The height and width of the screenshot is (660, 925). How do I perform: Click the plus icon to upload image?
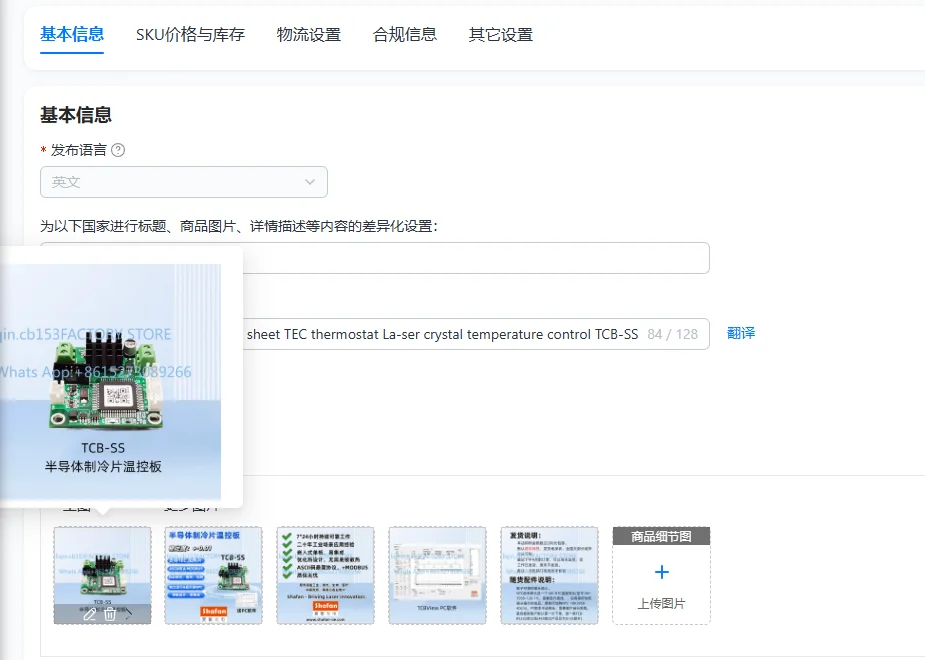(662, 572)
